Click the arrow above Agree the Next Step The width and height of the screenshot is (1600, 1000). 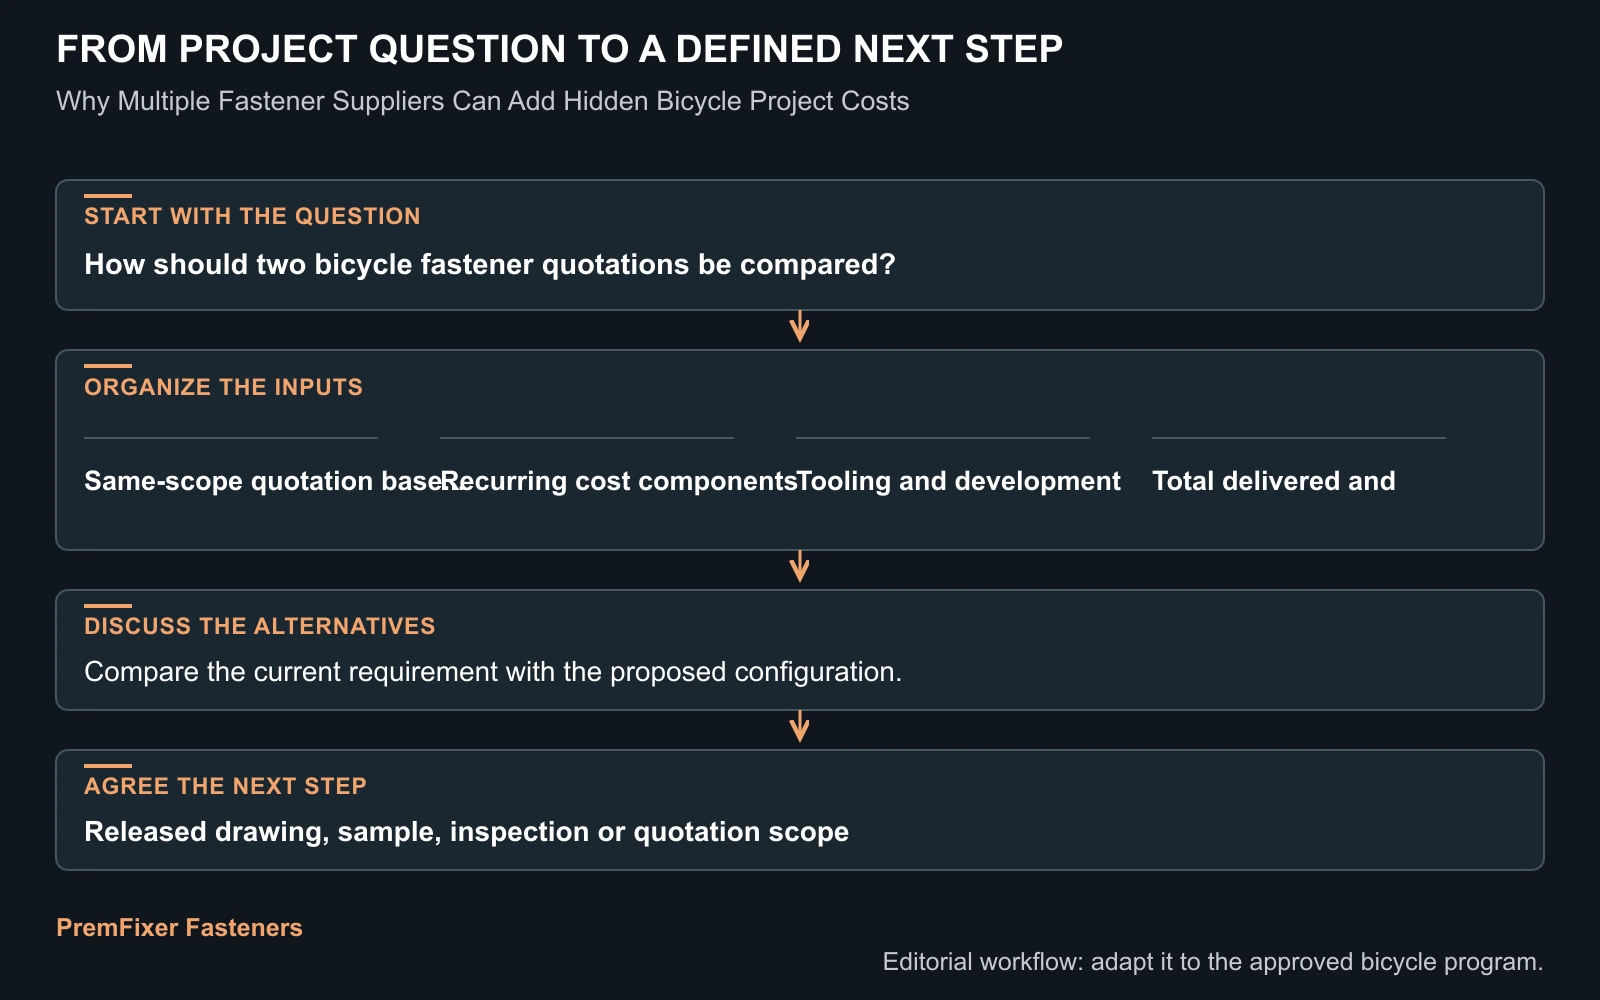point(799,727)
